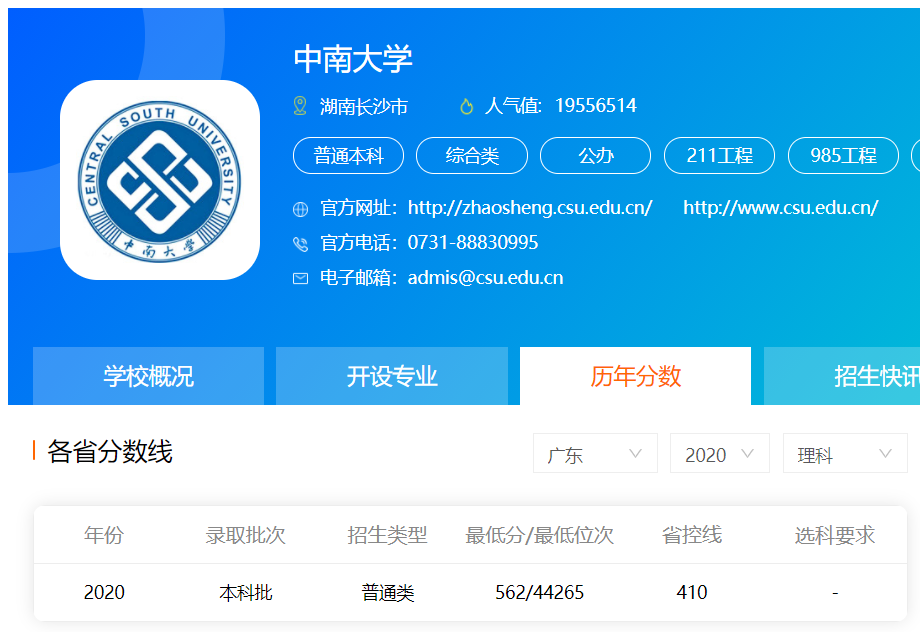920x632 pixels.
Task: Switch to the 学校概况 tab
Action: click(147, 375)
